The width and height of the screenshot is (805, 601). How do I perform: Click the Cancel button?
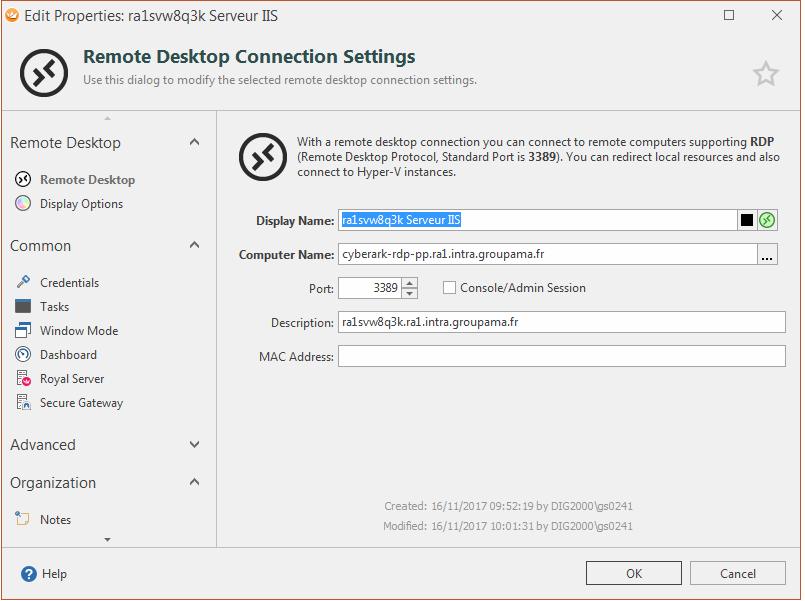(738, 574)
